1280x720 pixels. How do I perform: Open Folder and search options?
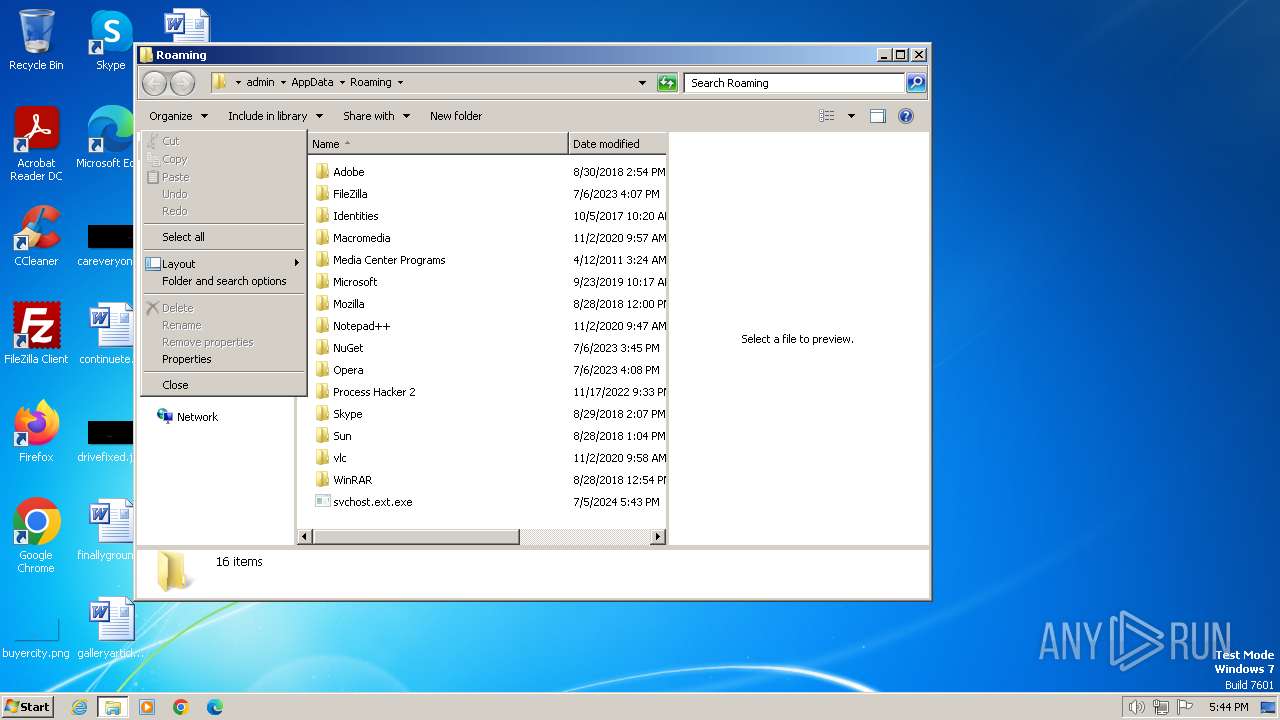[x=224, y=281]
